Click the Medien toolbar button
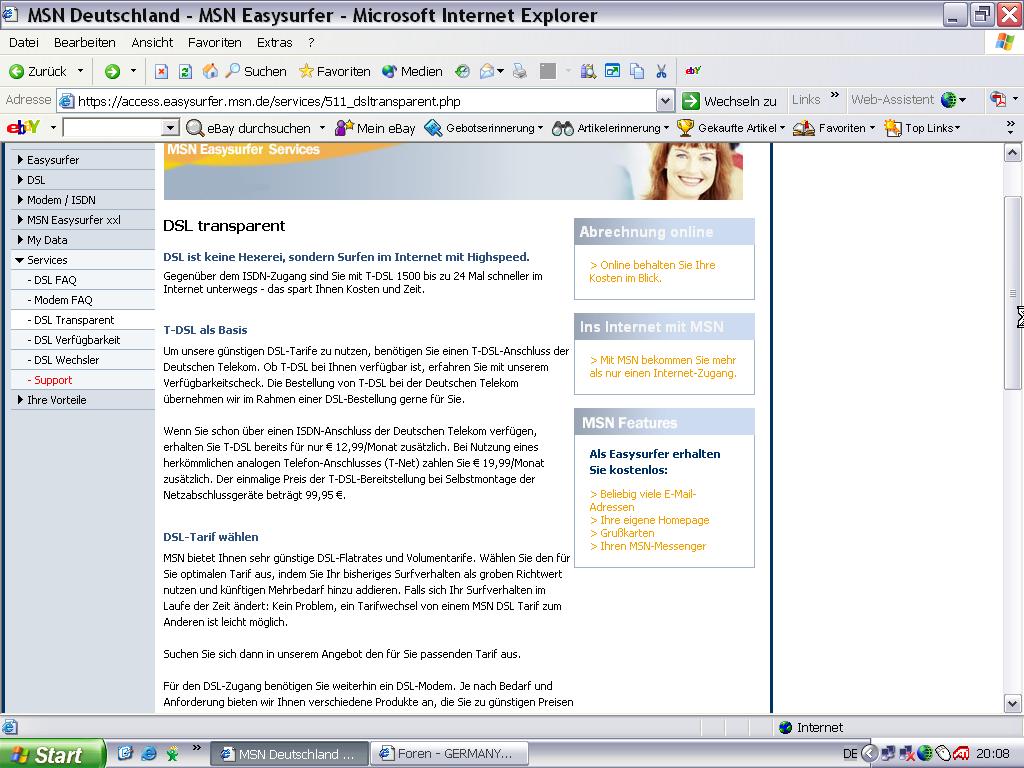 click(412, 71)
